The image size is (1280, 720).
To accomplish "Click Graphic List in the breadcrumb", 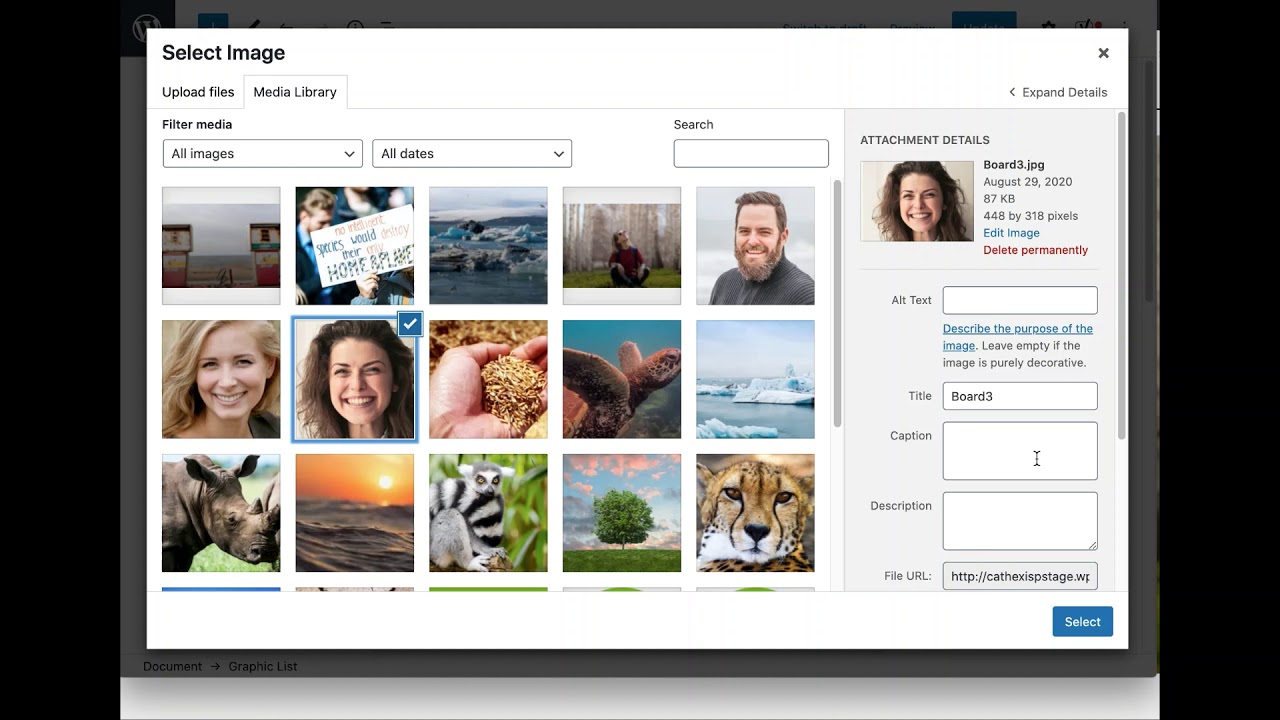I will click(x=263, y=666).
